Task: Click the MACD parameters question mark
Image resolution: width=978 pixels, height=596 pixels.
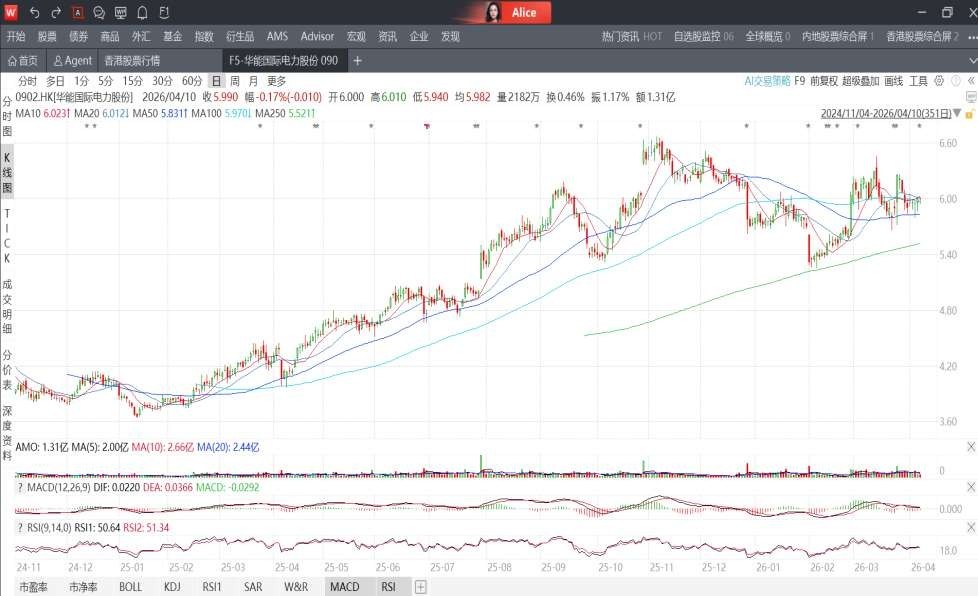Action: (x=21, y=486)
